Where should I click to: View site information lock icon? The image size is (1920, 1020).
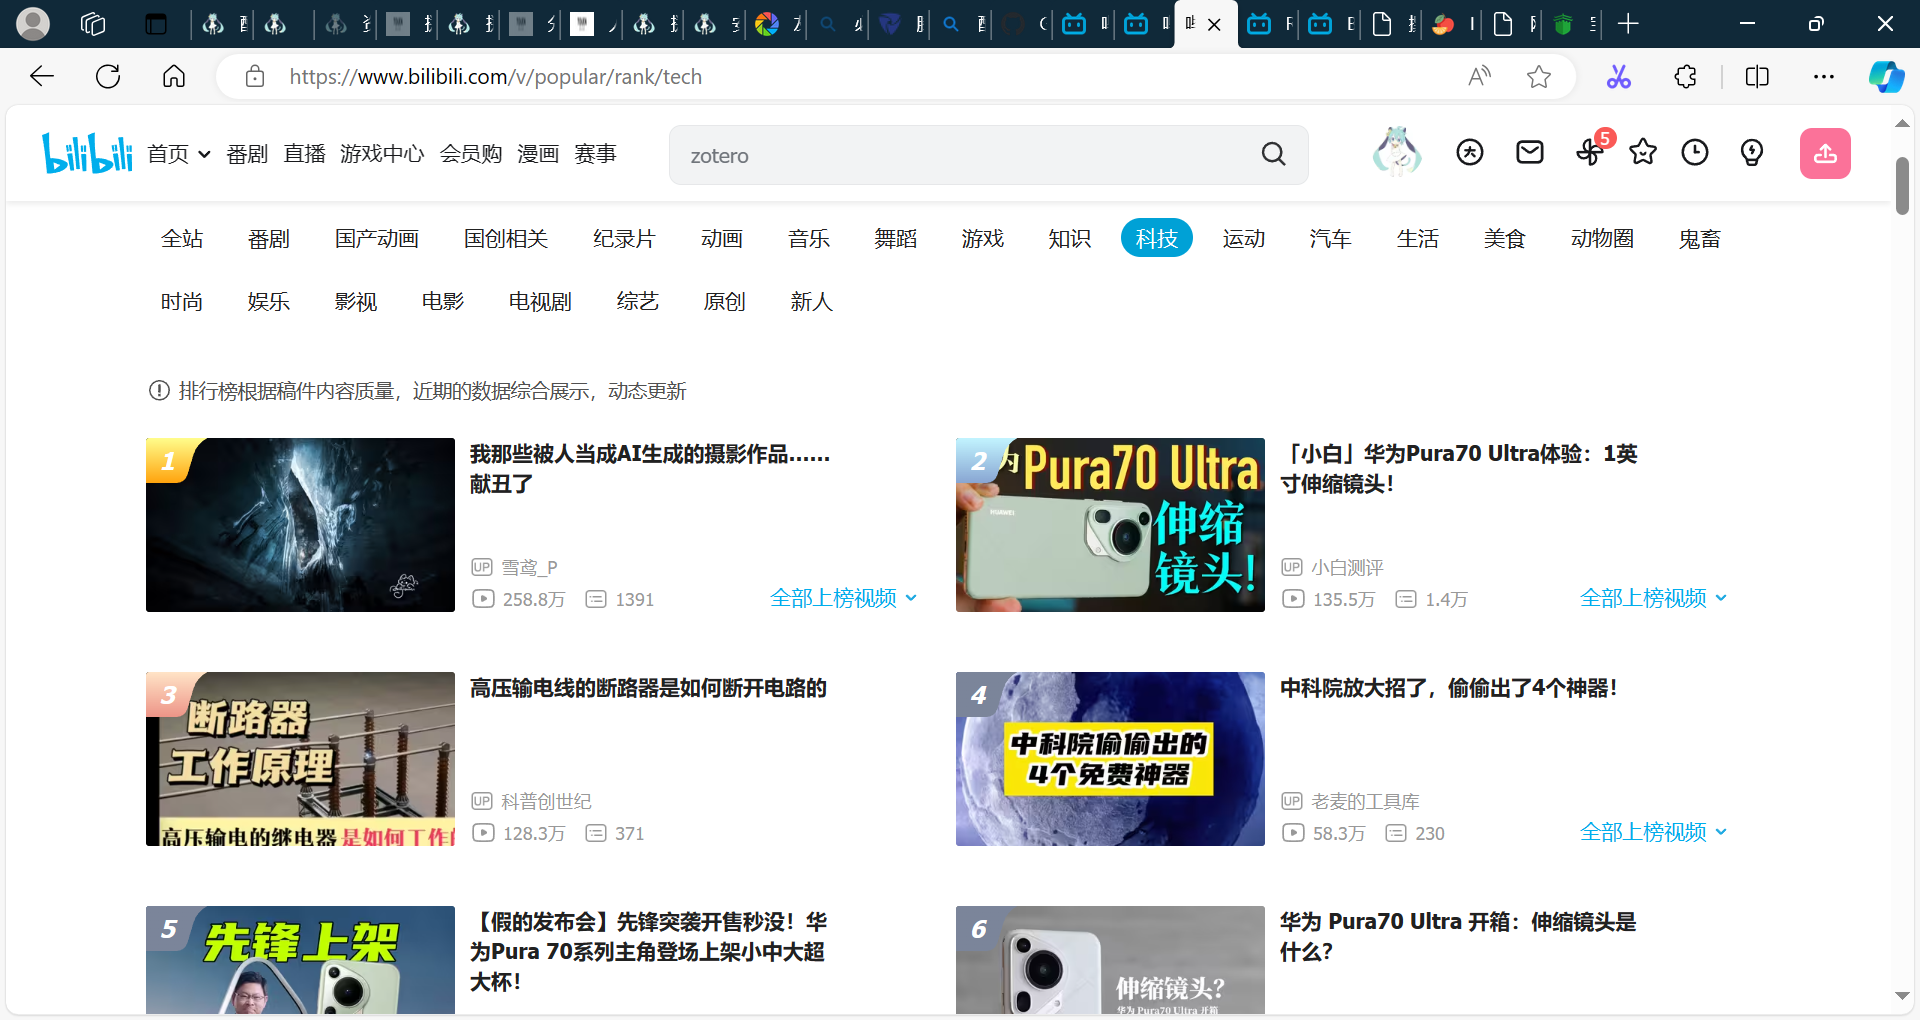pyautogui.click(x=254, y=76)
